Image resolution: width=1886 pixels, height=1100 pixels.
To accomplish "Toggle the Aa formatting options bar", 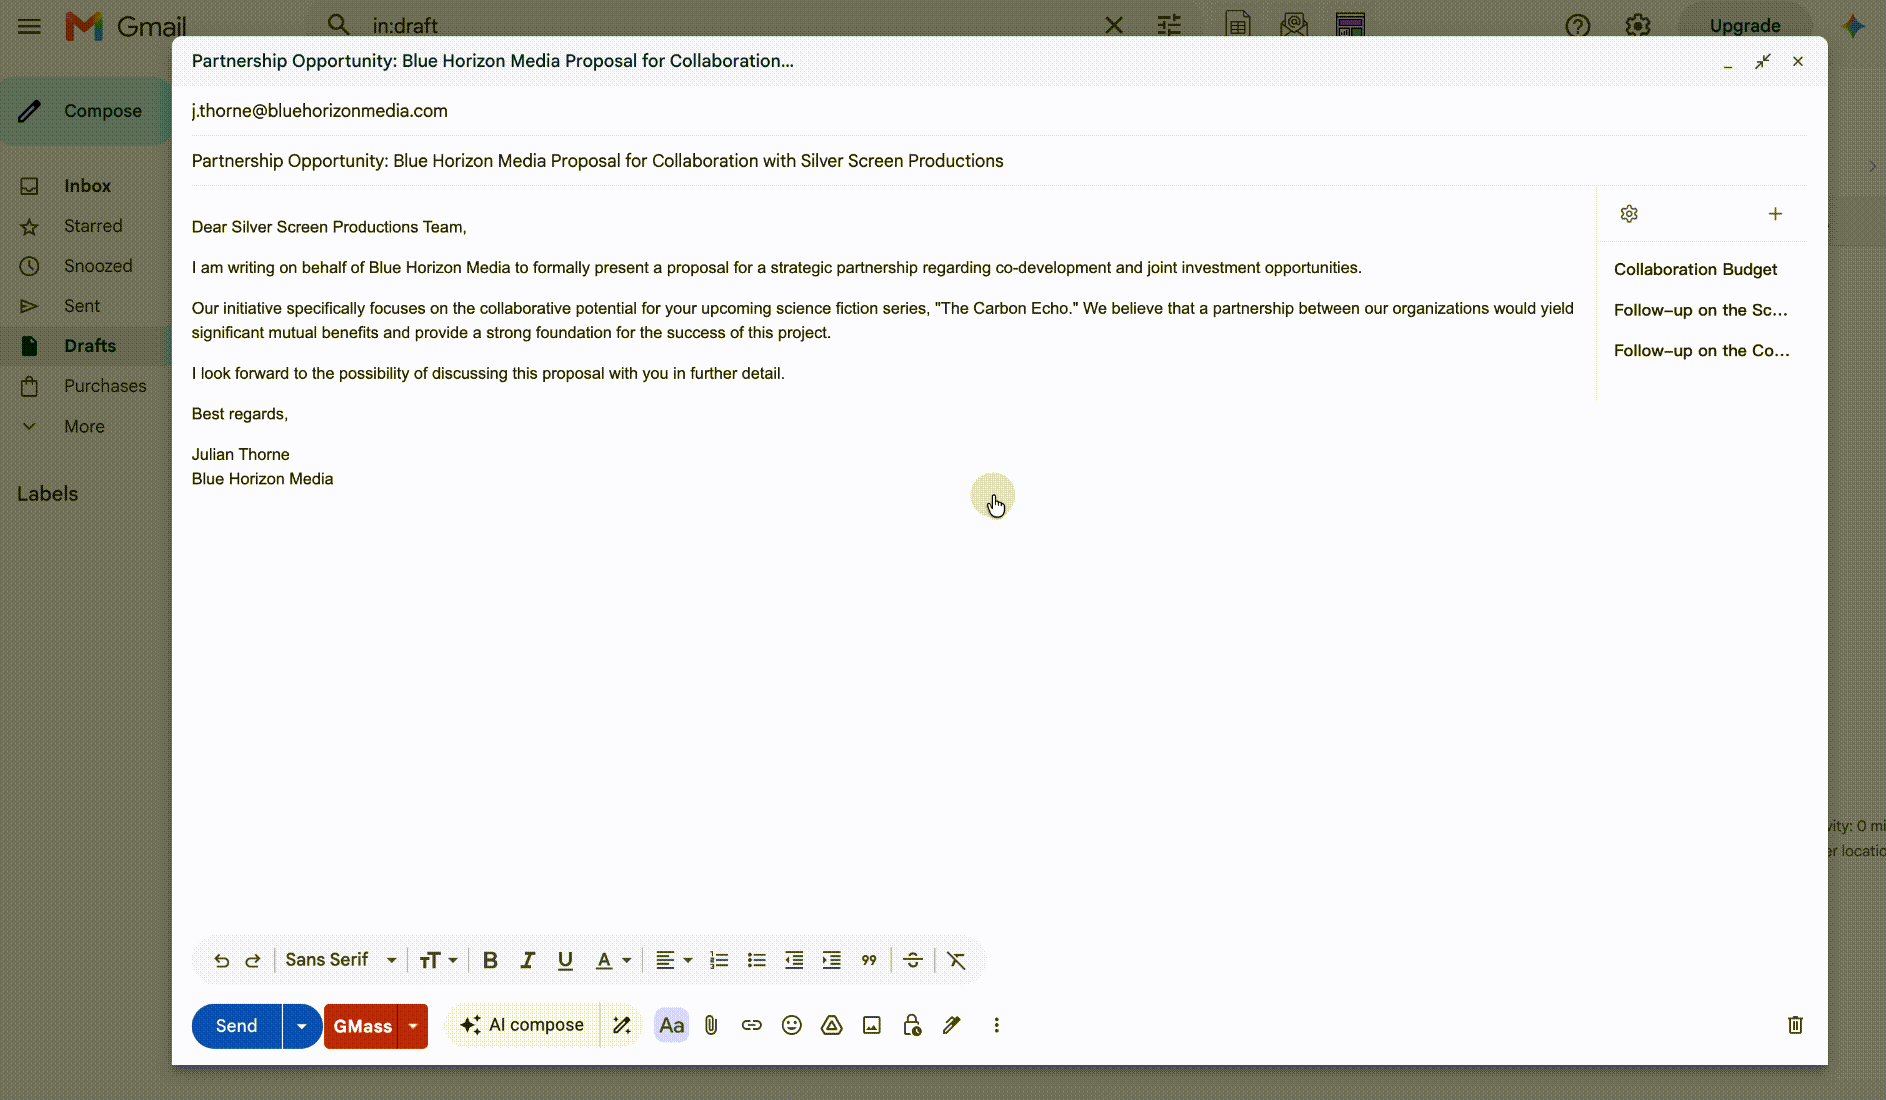I will (672, 1025).
